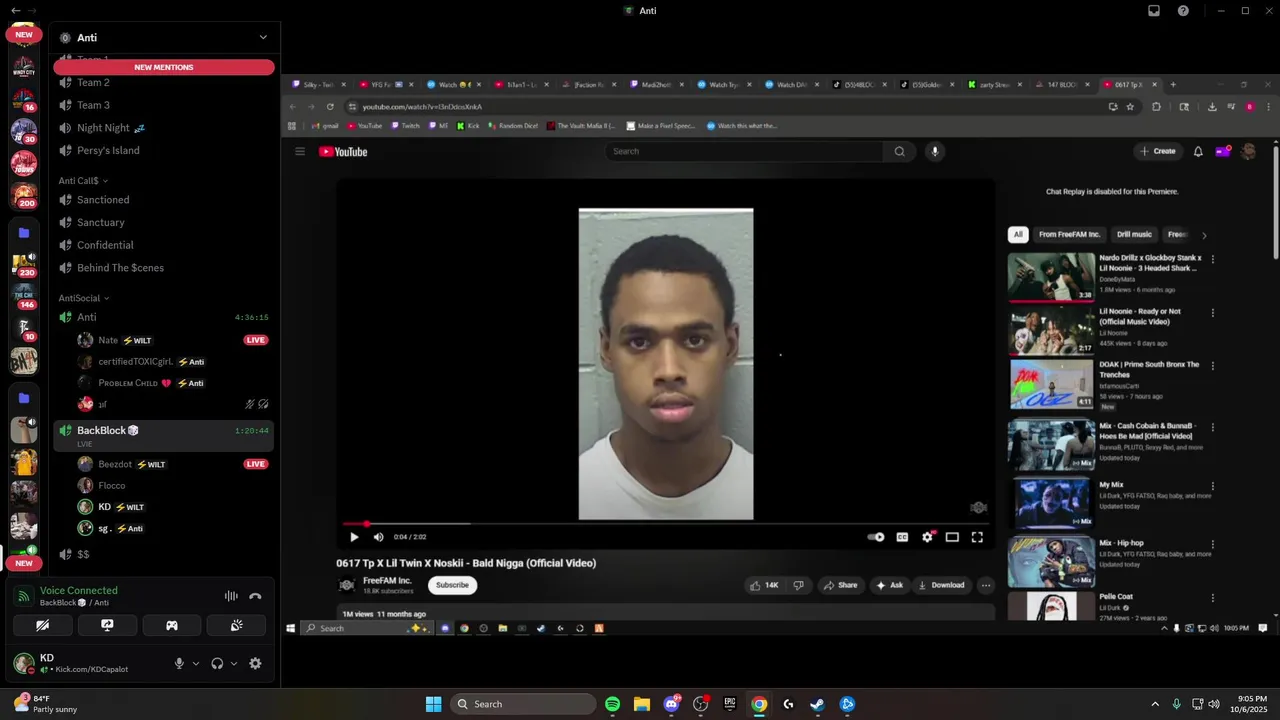Open YouTube player settings gear
The width and height of the screenshot is (1280, 720).
pyautogui.click(x=927, y=537)
